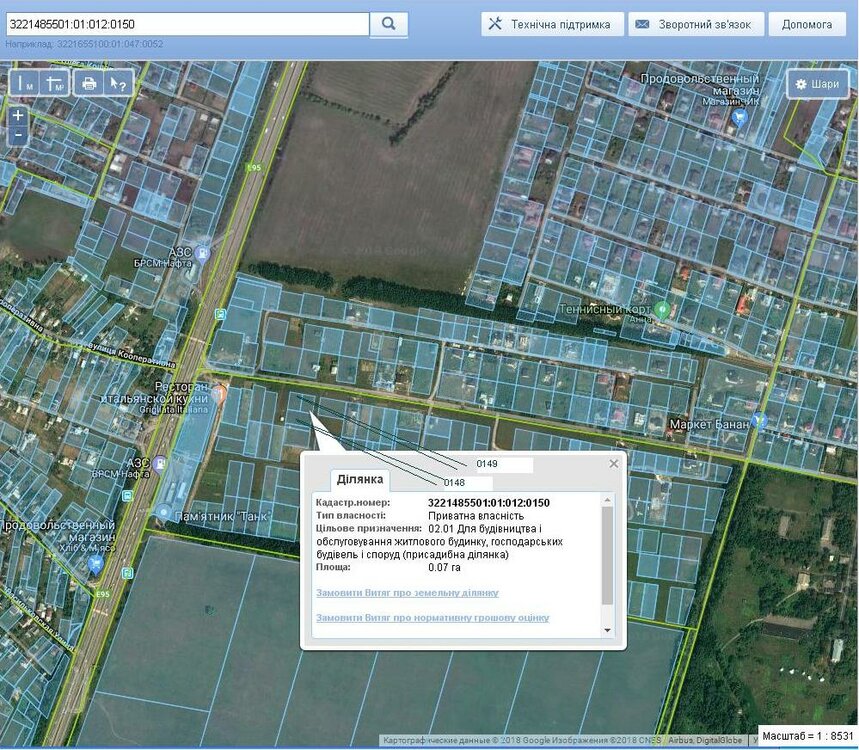Close the Ділянка info popup

(x=613, y=463)
